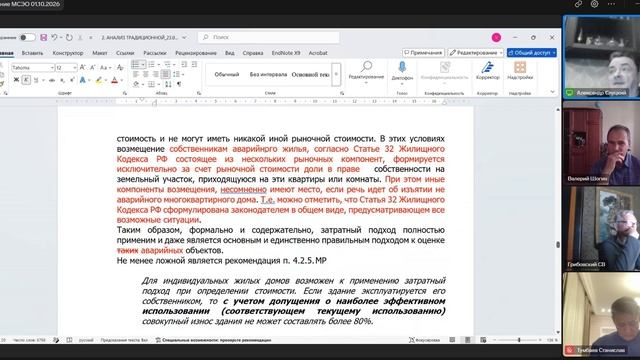The image size is (640, 360).
Task: Open Надстройки add-ins
Action: point(520,71)
